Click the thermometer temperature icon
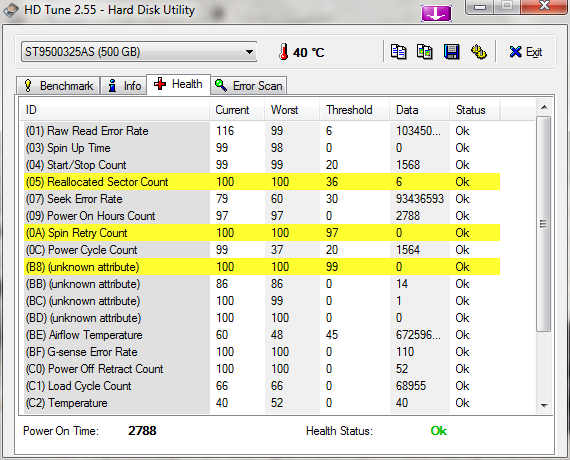The height and width of the screenshot is (460, 570). point(284,52)
